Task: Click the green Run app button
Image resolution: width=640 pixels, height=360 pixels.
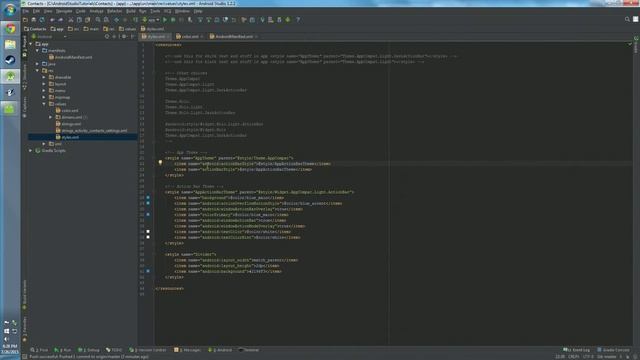Action: point(165,20)
